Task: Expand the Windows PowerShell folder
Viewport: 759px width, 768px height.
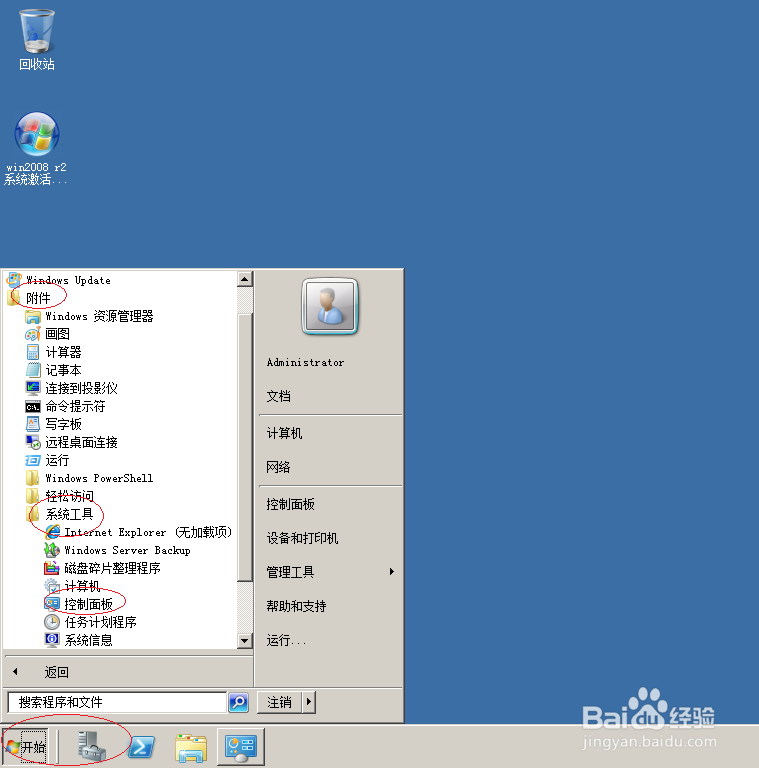Action: pyautogui.click(x=89, y=478)
